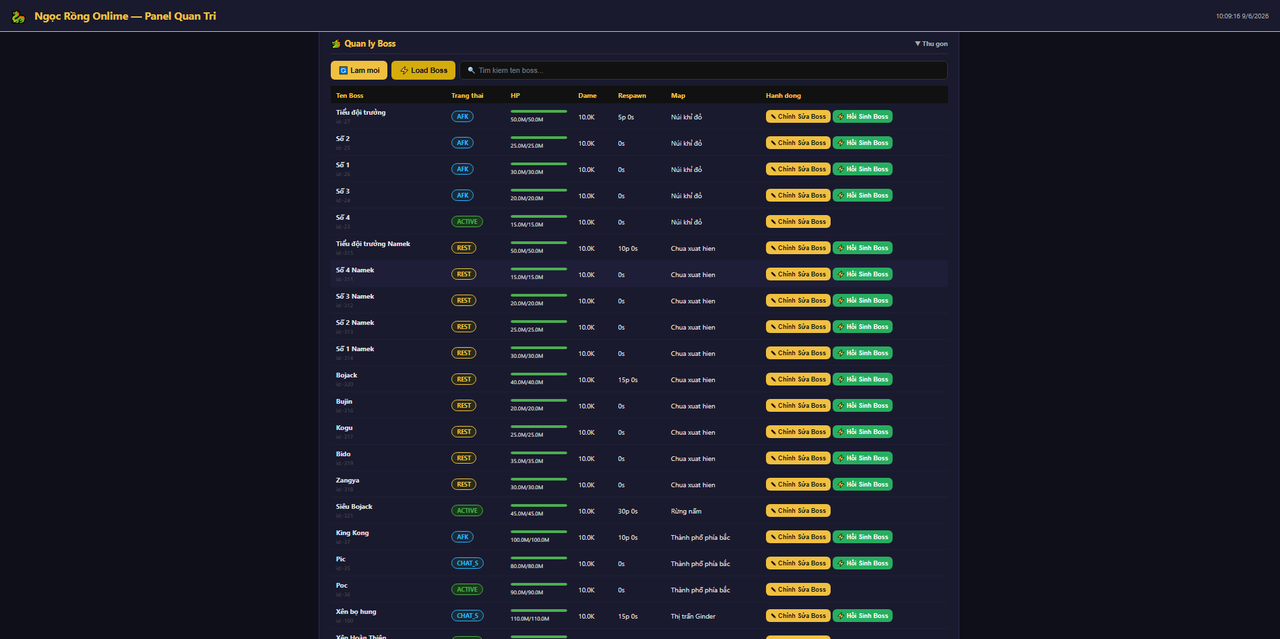Image resolution: width=1280 pixels, height=639 pixels.
Task: Click the AFK badge of Số 1
Action: pyautogui.click(x=462, y=169)
